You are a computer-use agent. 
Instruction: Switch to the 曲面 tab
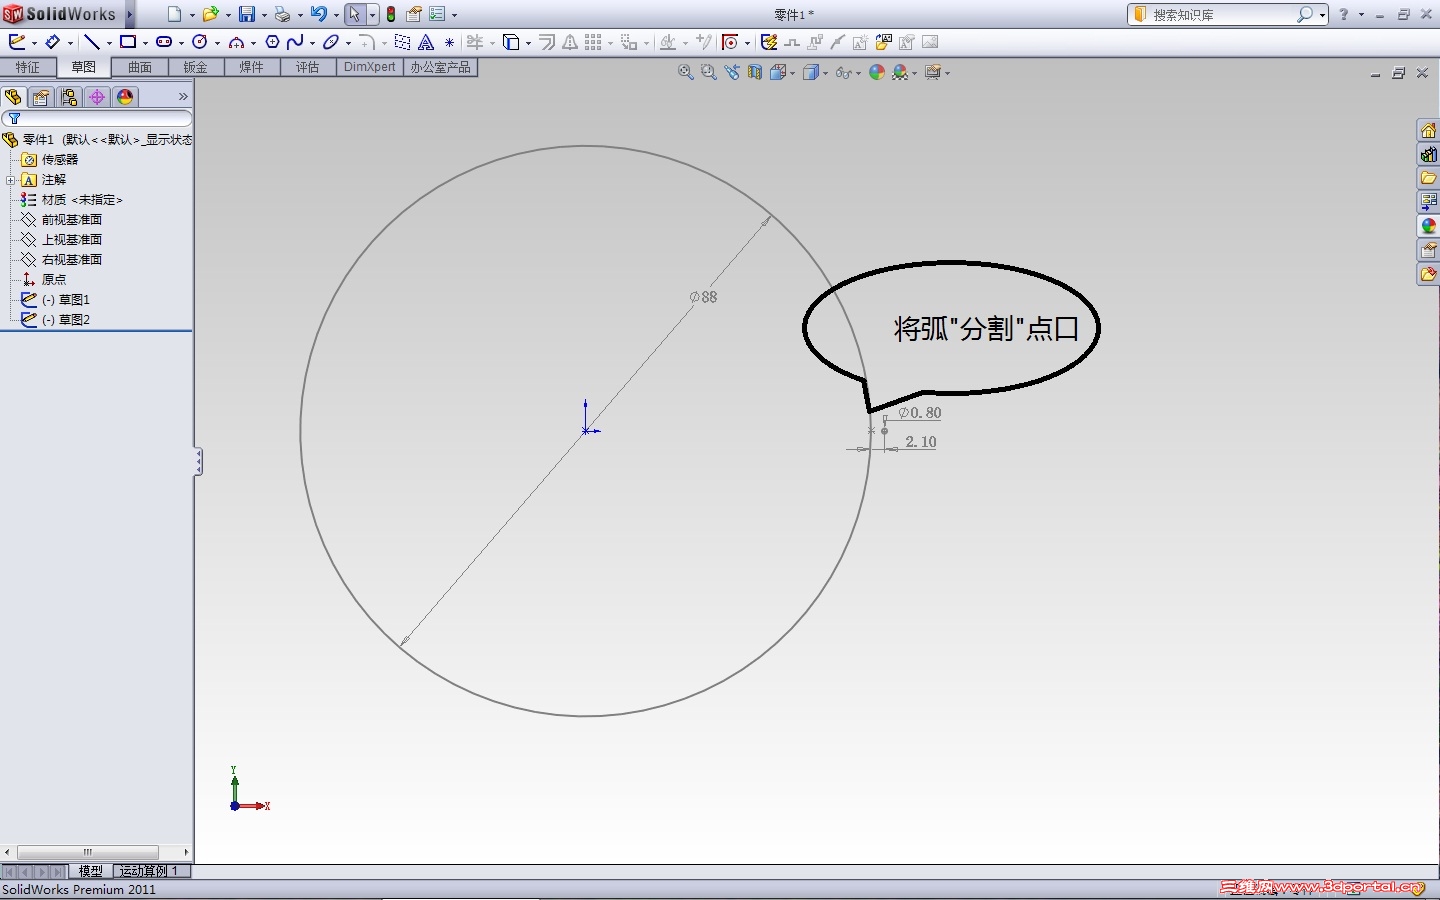140,67
